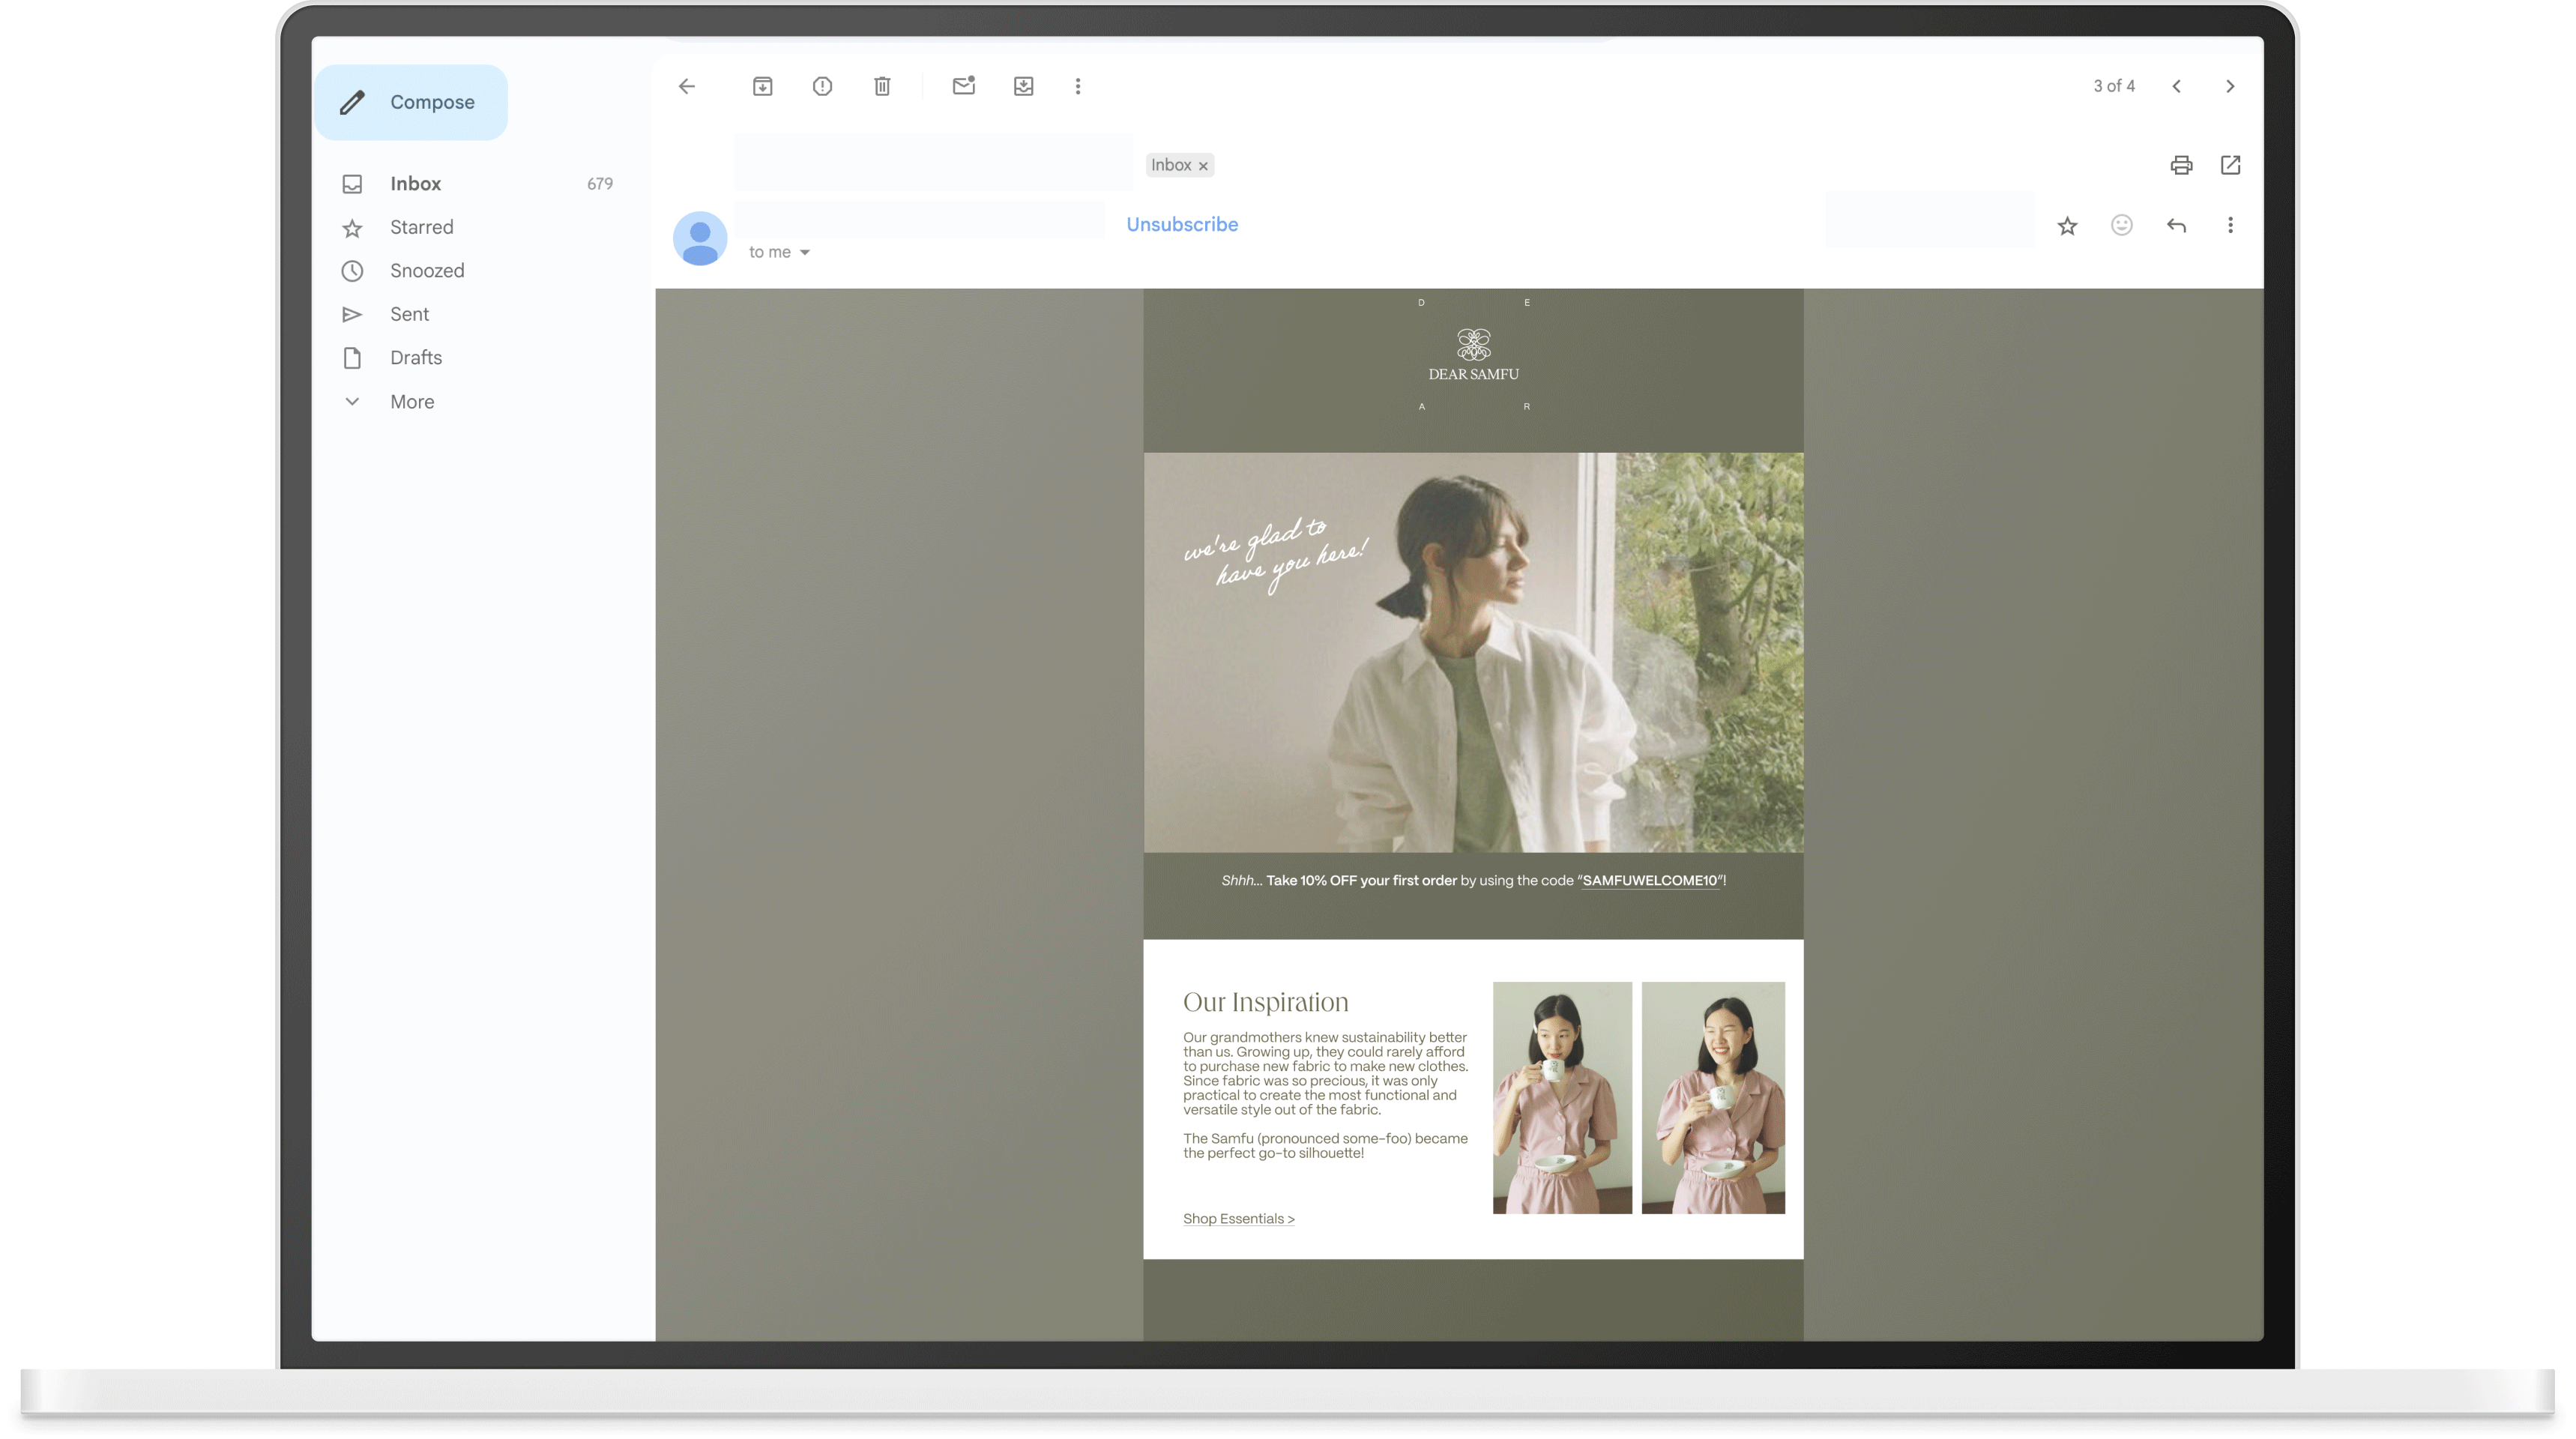
Task: Remove the Inbox label from the email
Action: pyautogui.click(x=1203, y=166)
